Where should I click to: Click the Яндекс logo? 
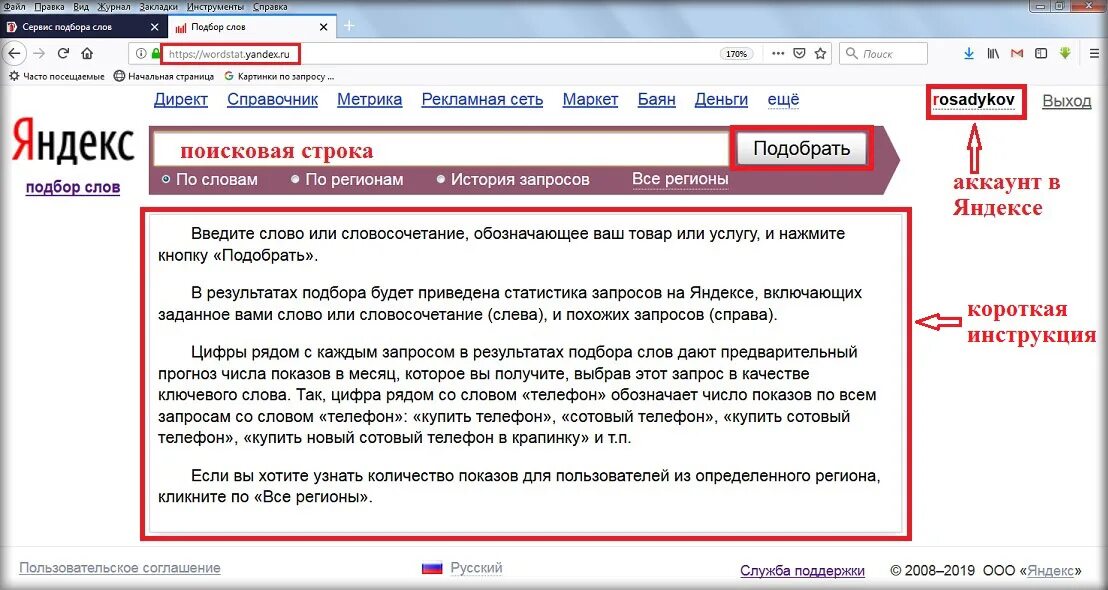click(x=73, y=143)
